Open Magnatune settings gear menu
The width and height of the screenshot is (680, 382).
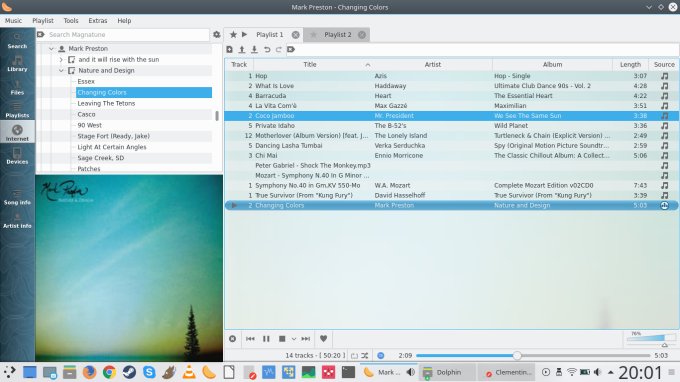click(216, 34)
